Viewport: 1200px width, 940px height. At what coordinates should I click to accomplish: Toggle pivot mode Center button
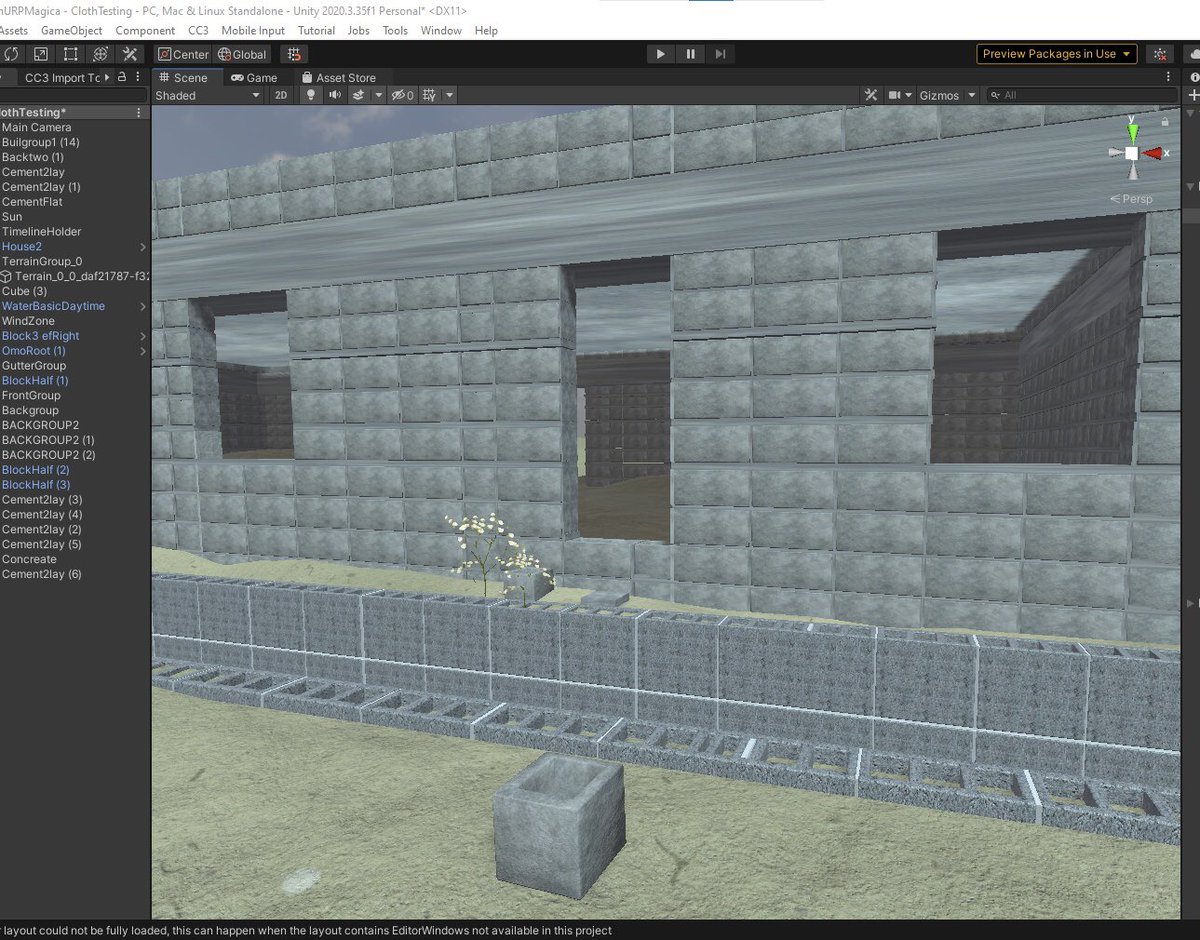pyautogui.click(x=182, y=55)
